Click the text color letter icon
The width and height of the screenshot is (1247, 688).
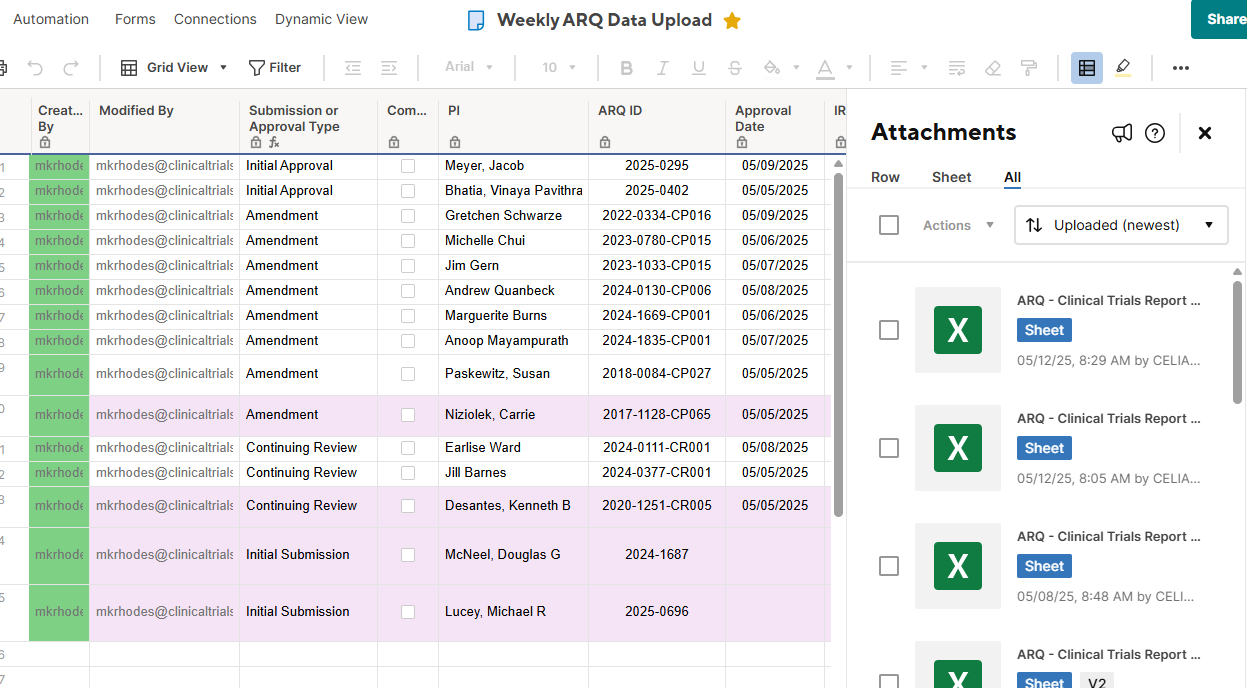point(825,68)
